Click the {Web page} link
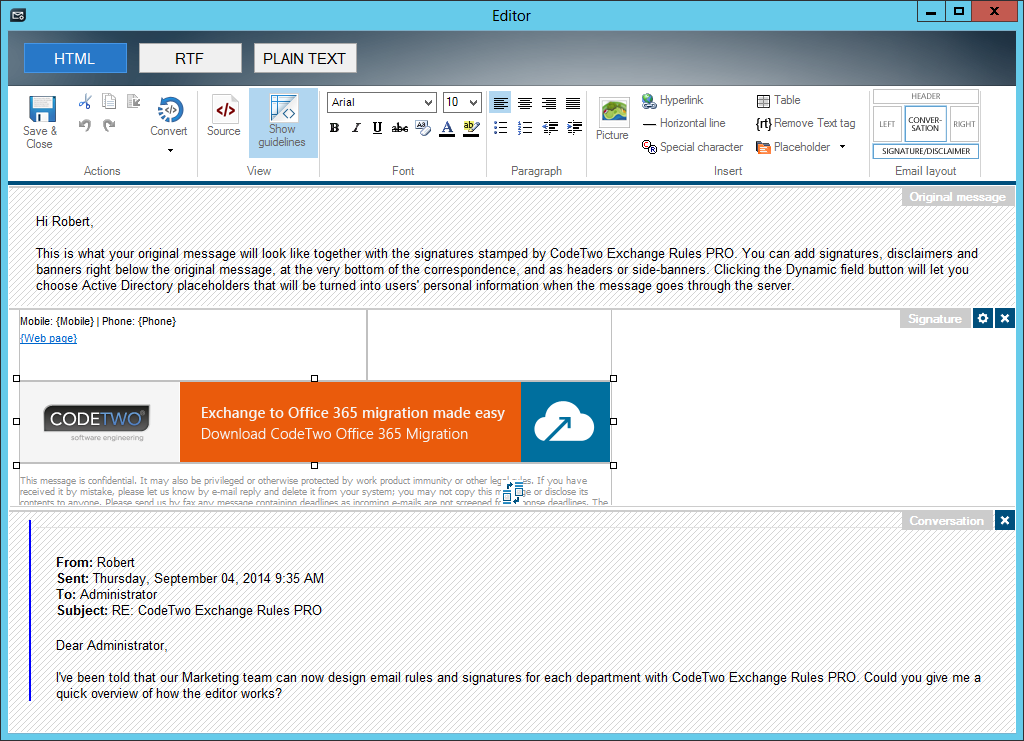Screen dimensions: 1024x741 click(48, 338)
